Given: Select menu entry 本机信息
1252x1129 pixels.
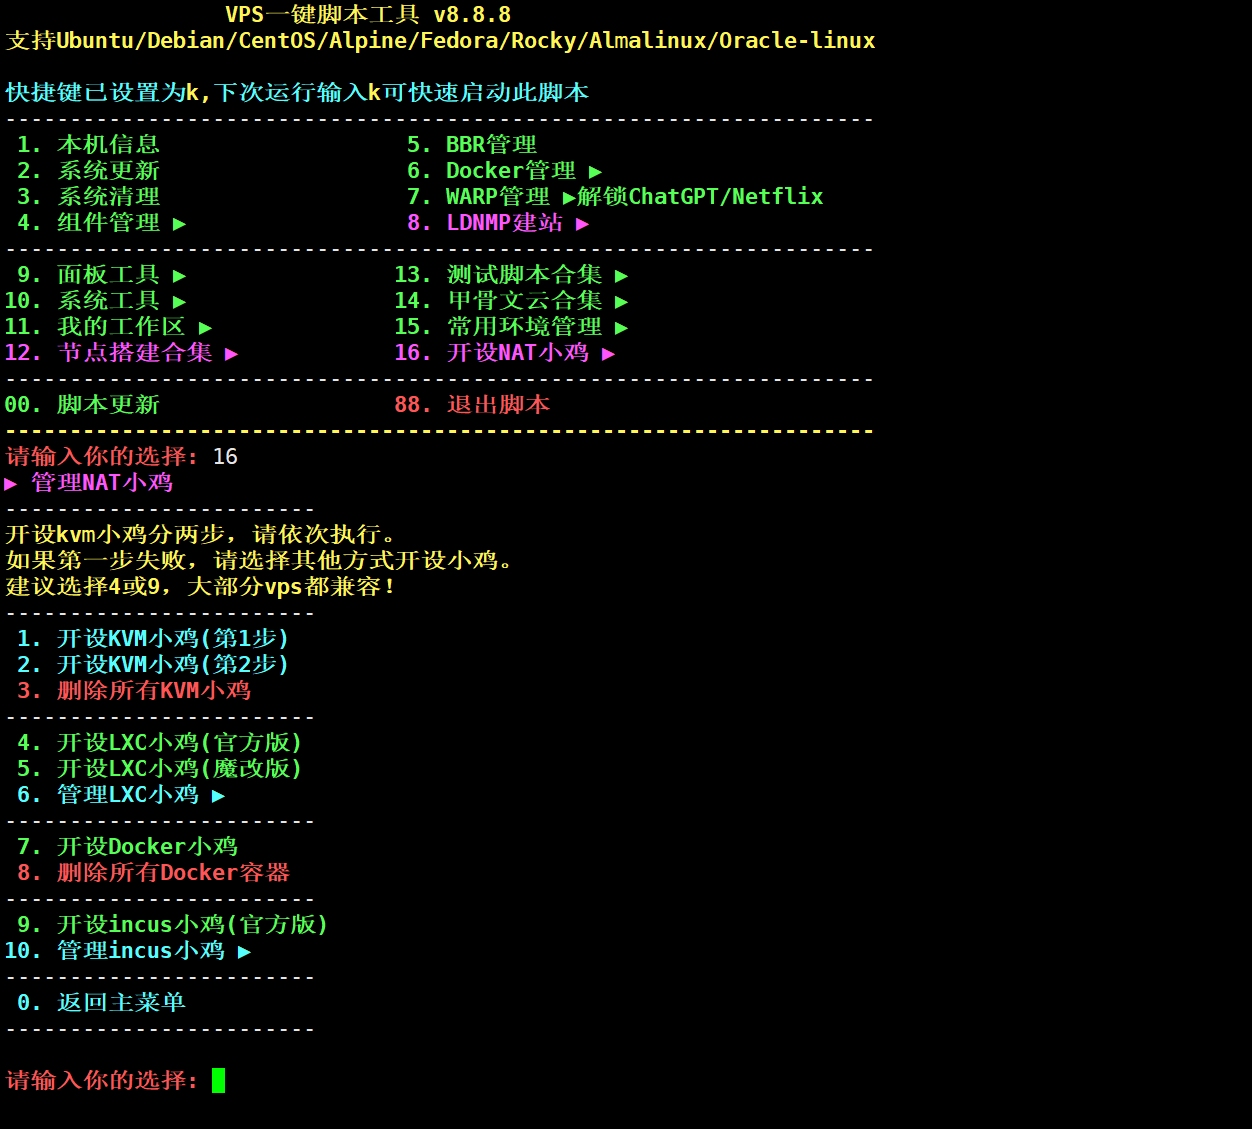Looking at the screenshot, I should click(x=108, y=145).
